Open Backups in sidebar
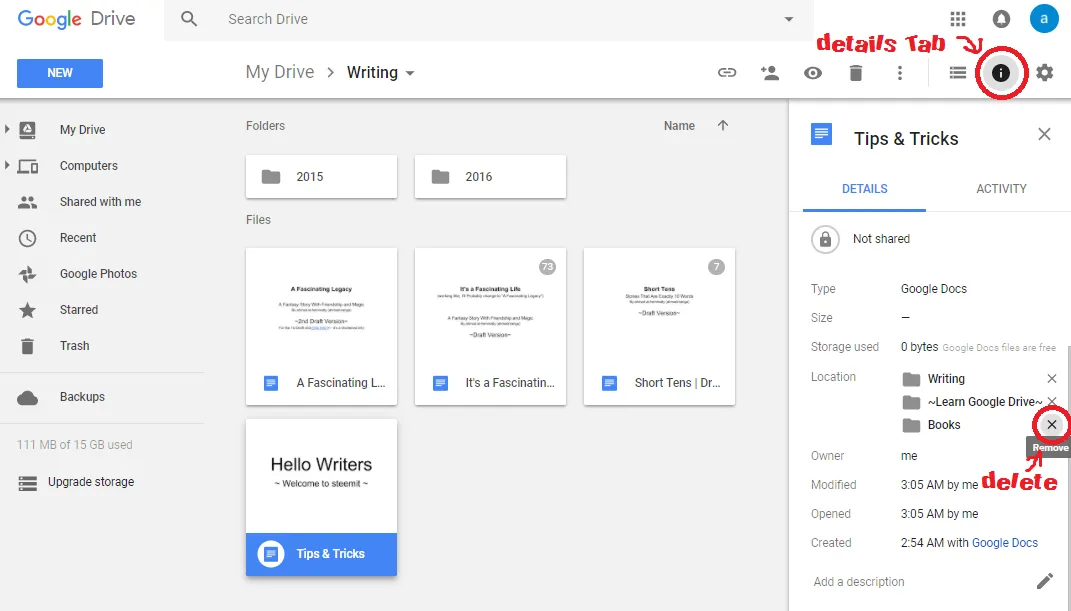 coord(82,397)
